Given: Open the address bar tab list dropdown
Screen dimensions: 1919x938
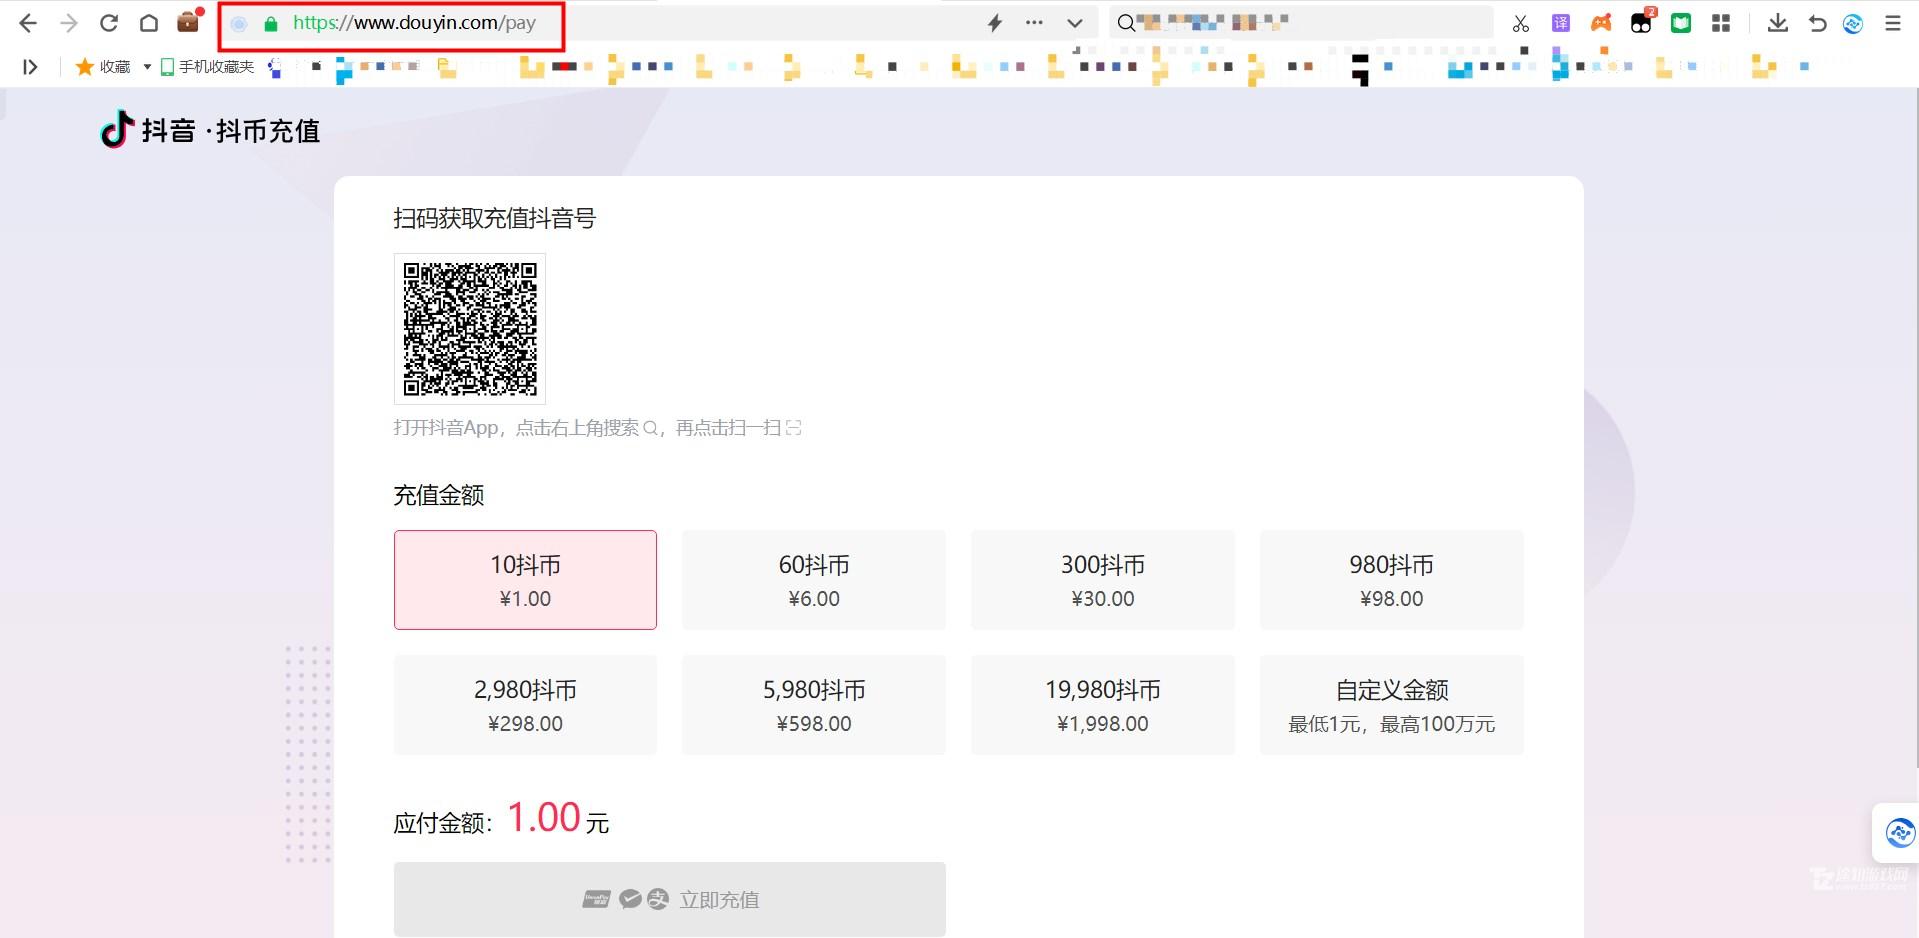Looking at the screenshot, I should pyautogui.click(x=1074, y=22).
